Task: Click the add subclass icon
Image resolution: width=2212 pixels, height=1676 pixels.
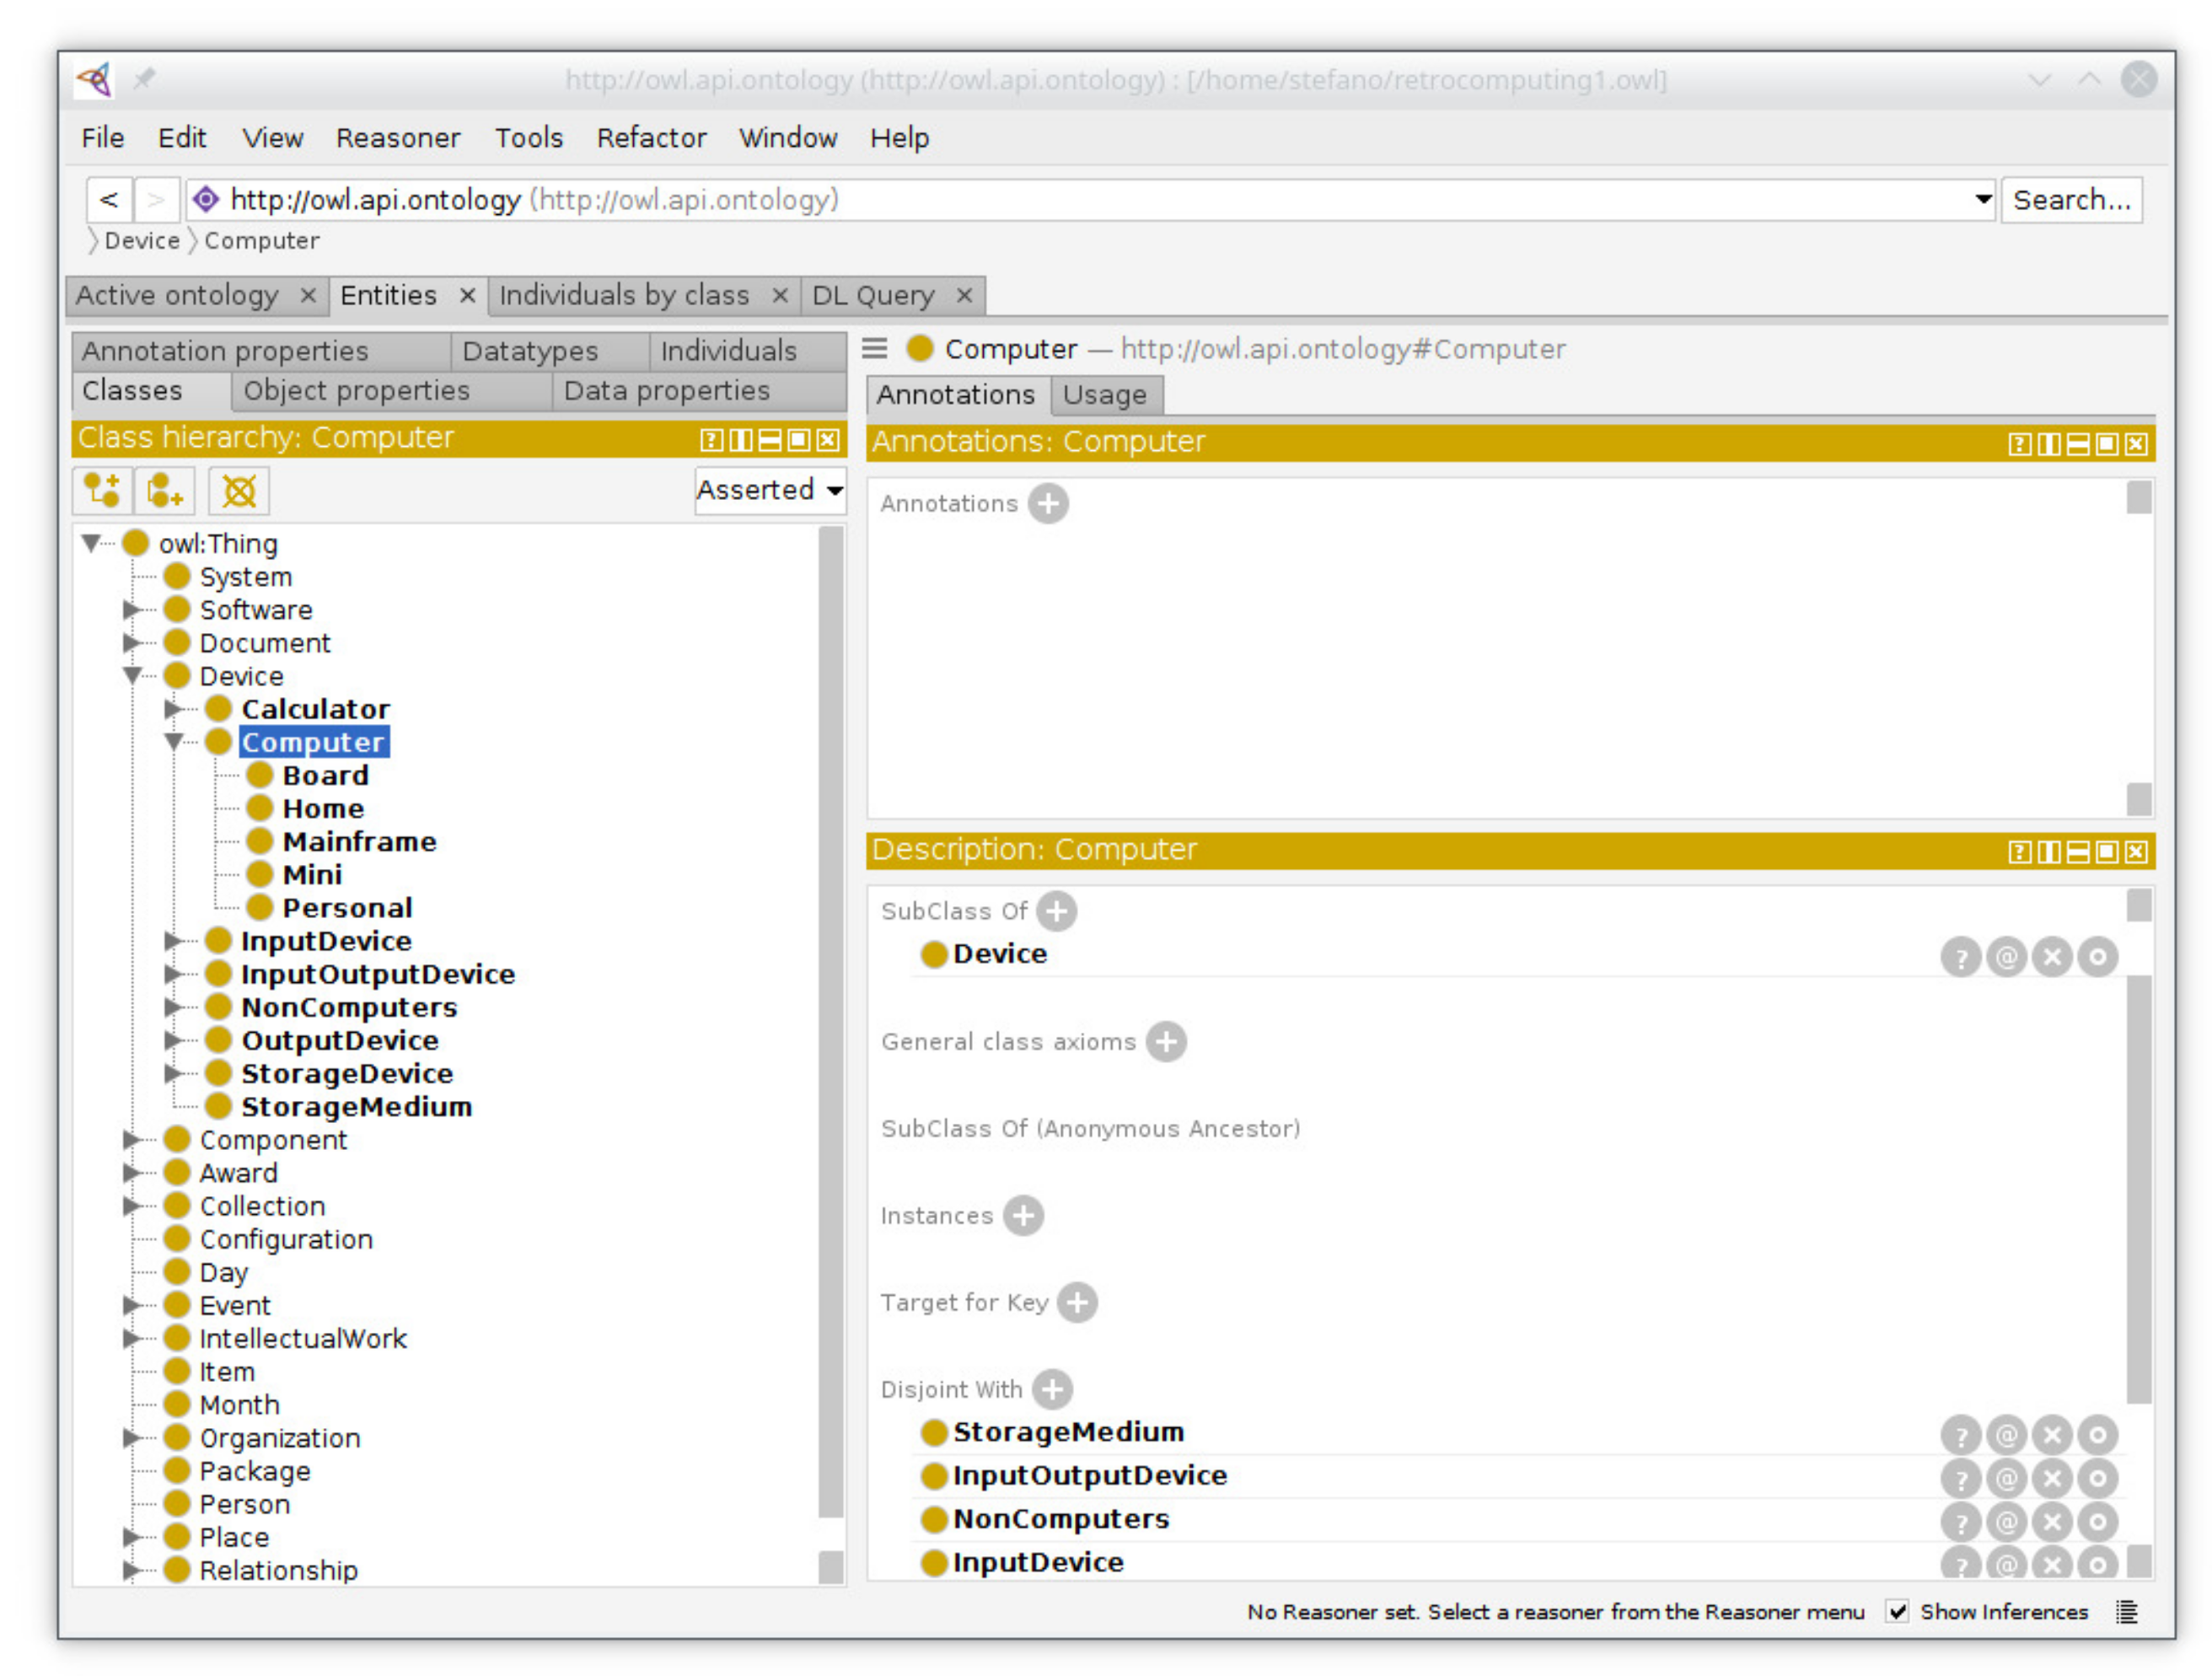Action: click(102, 491)
